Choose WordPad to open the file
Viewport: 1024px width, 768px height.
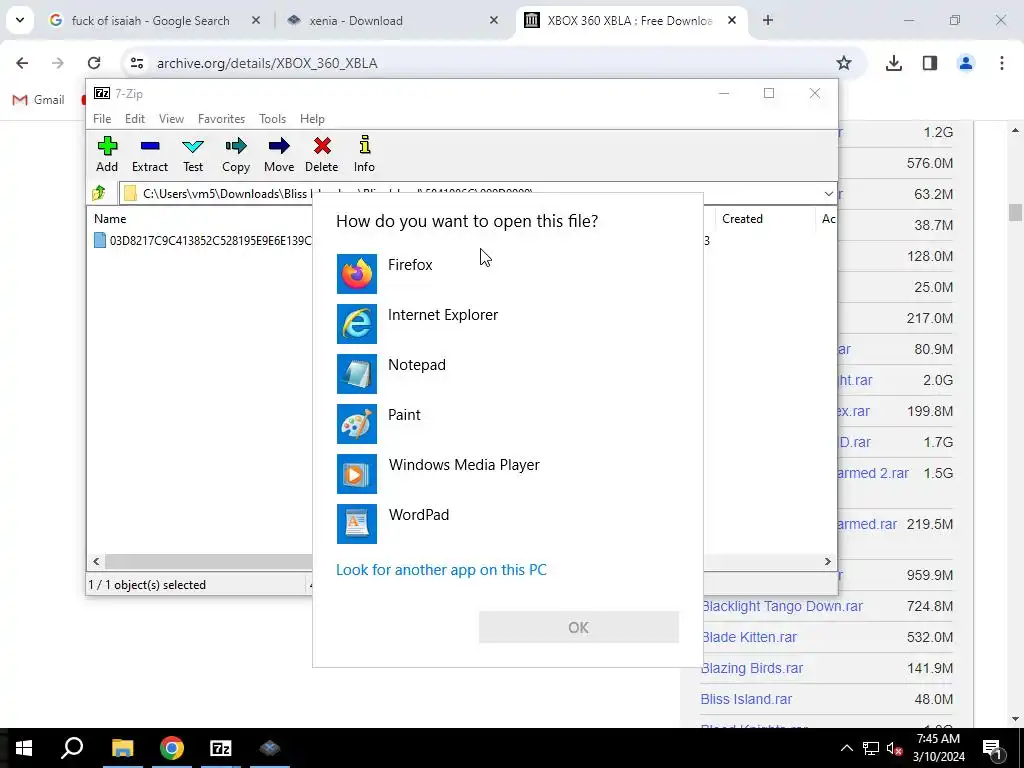tap(507, 524)
